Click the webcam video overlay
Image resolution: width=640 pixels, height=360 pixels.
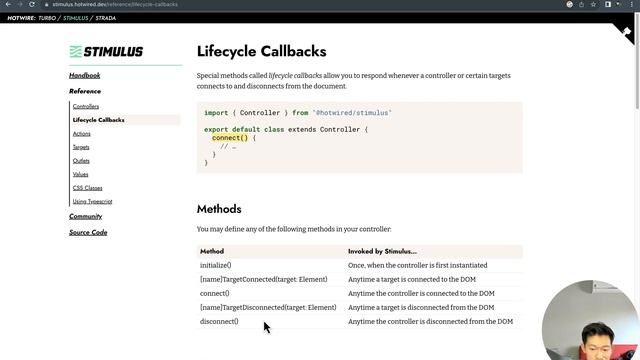tap(591, 320)
